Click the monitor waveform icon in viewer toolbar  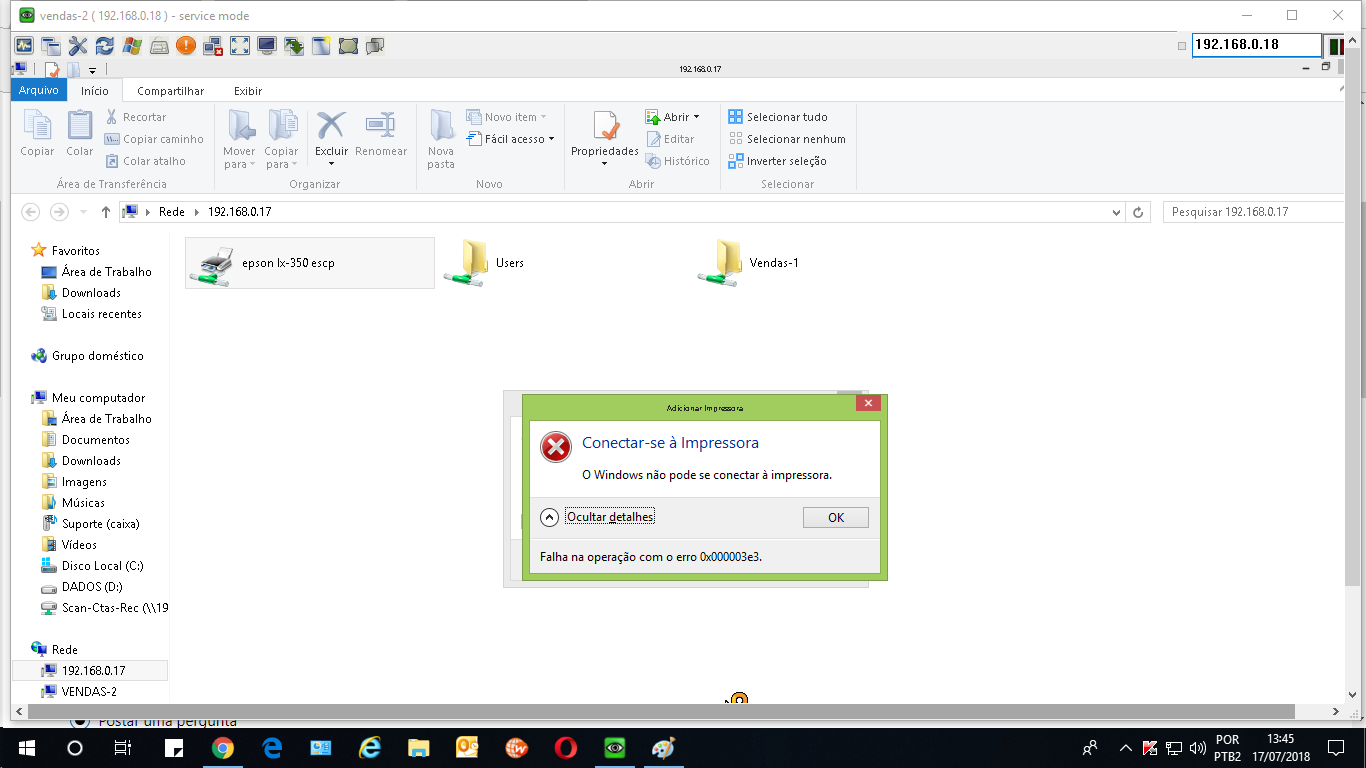click(24, 45)
